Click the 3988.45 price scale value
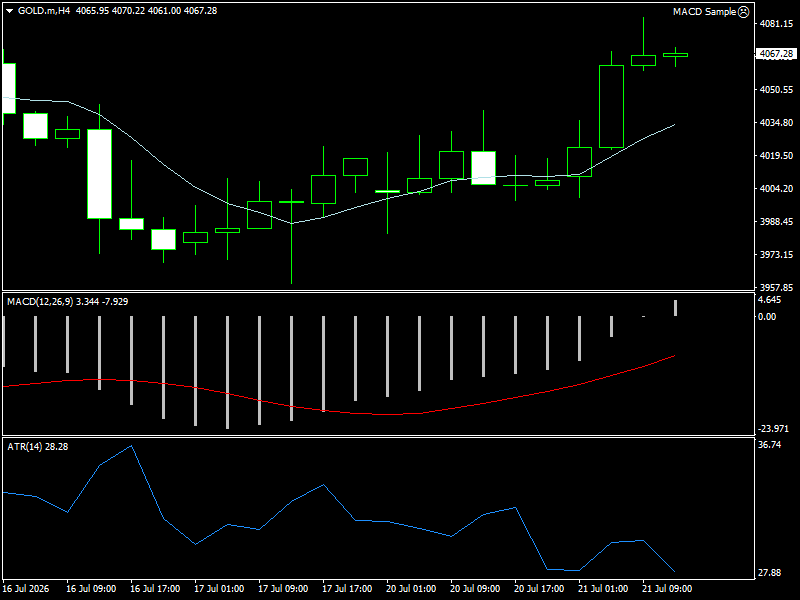This screenshot has width=800, height=600. pyautogui.click(x=776, y=221)
